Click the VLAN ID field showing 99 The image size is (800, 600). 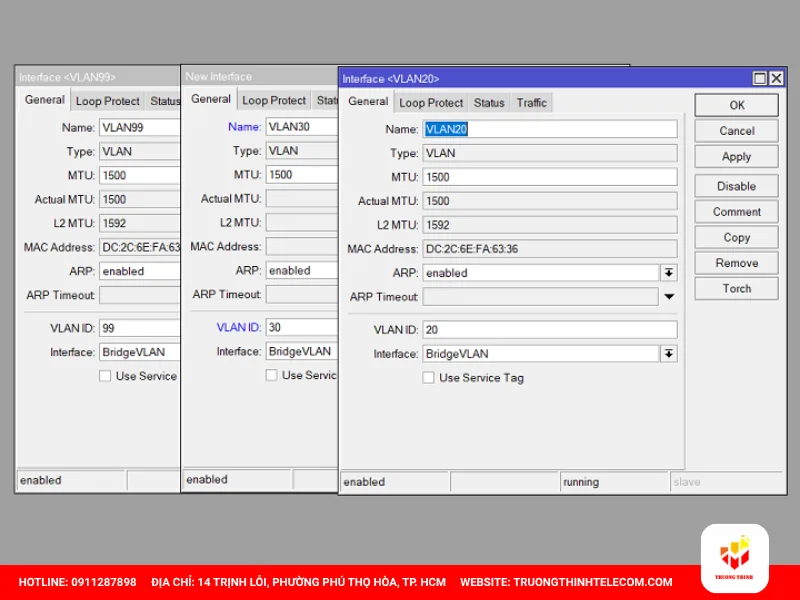click(139, 328)
